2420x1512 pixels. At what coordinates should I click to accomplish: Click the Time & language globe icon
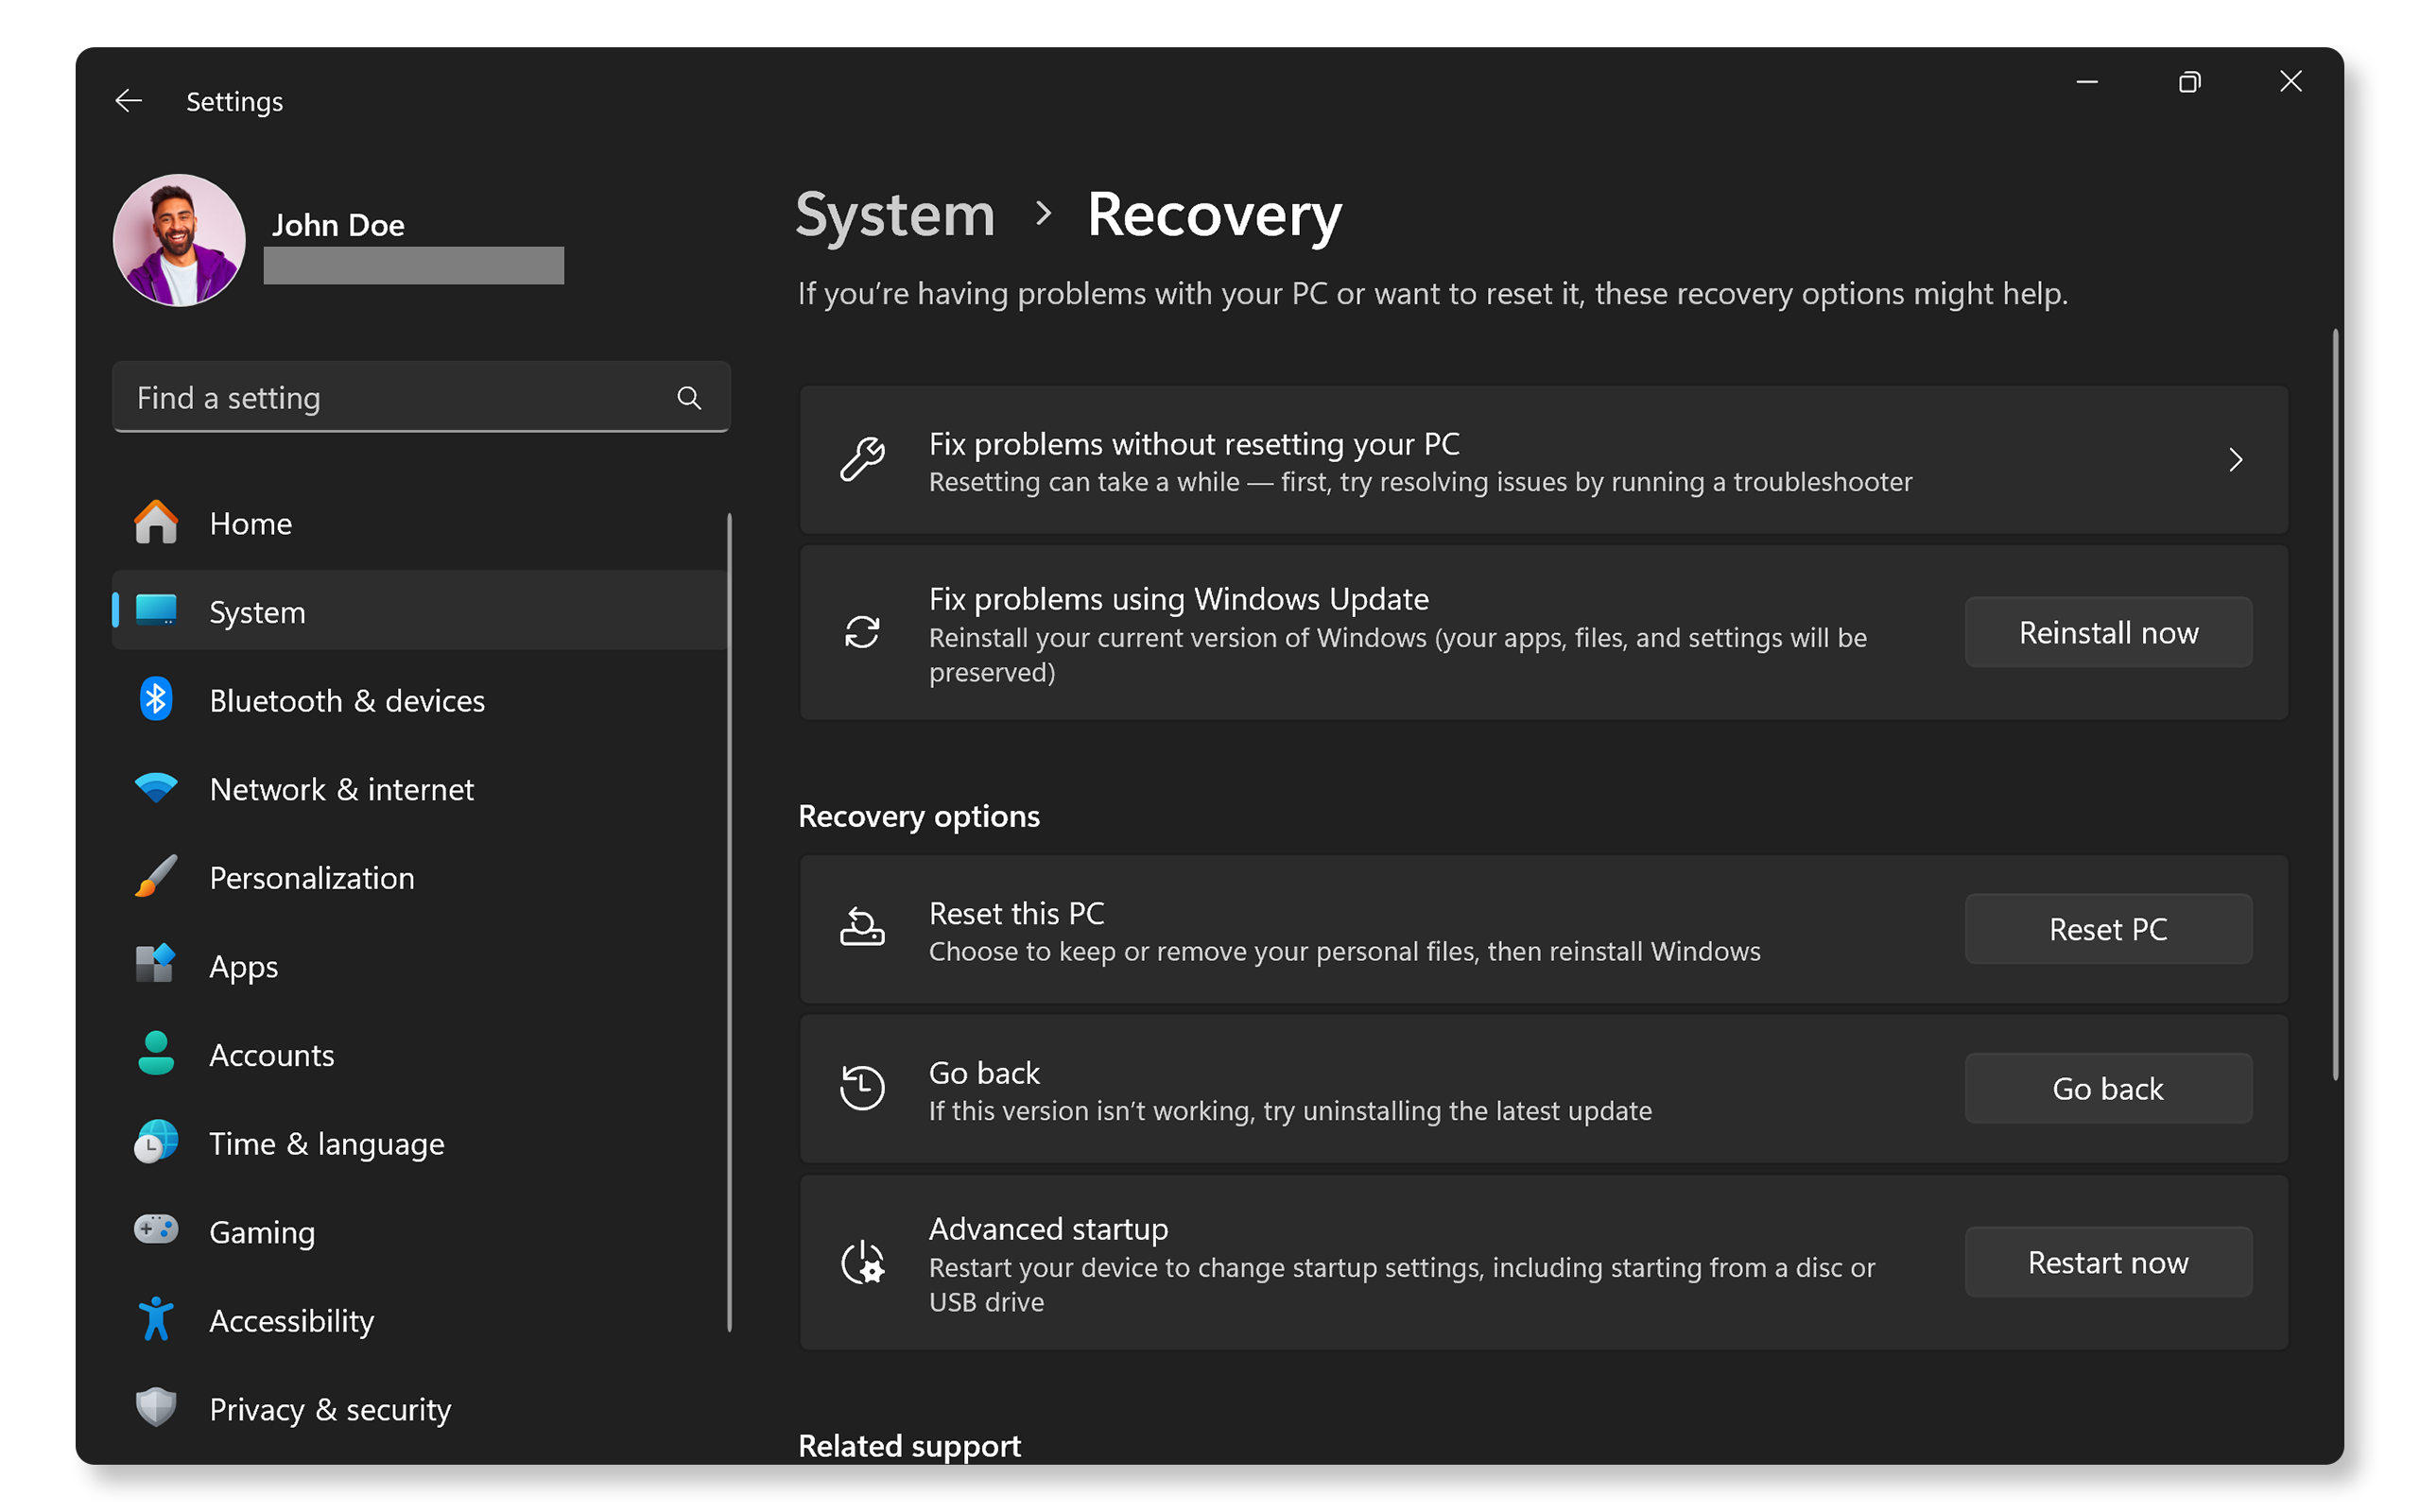click(156, 1142)
